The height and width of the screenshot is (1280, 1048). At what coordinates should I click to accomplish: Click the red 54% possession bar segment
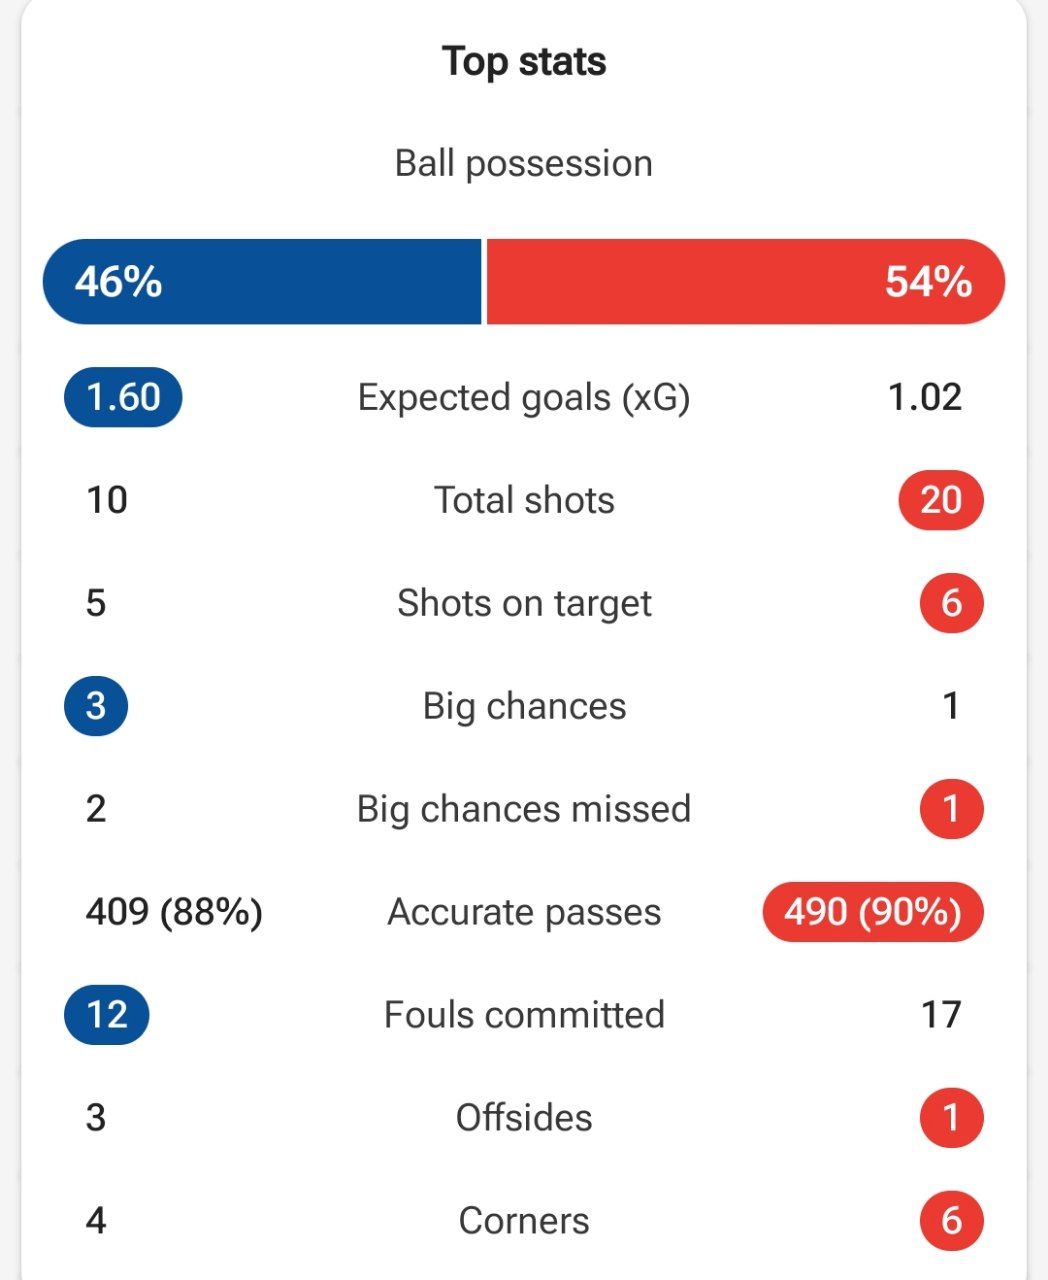pos(746,282)
